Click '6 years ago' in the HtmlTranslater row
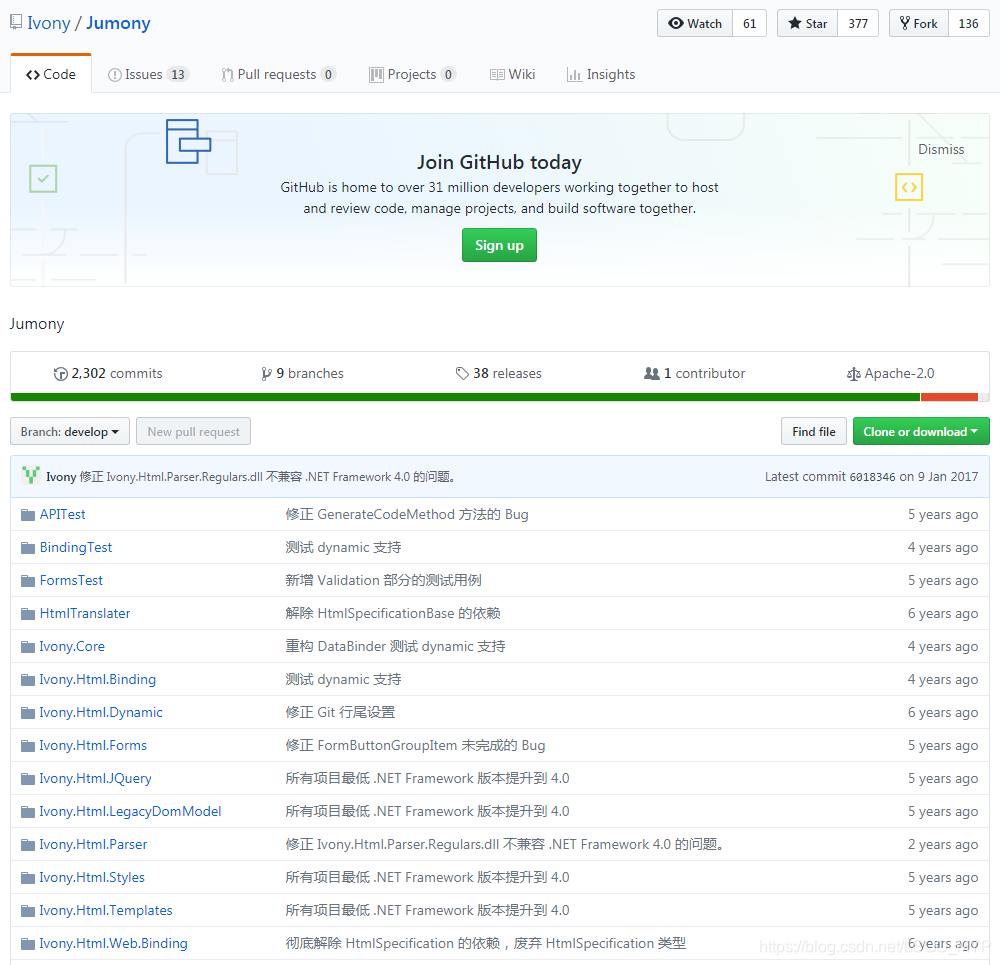The width and height of the screenshot is (1000, 965). tap(943, 614)
